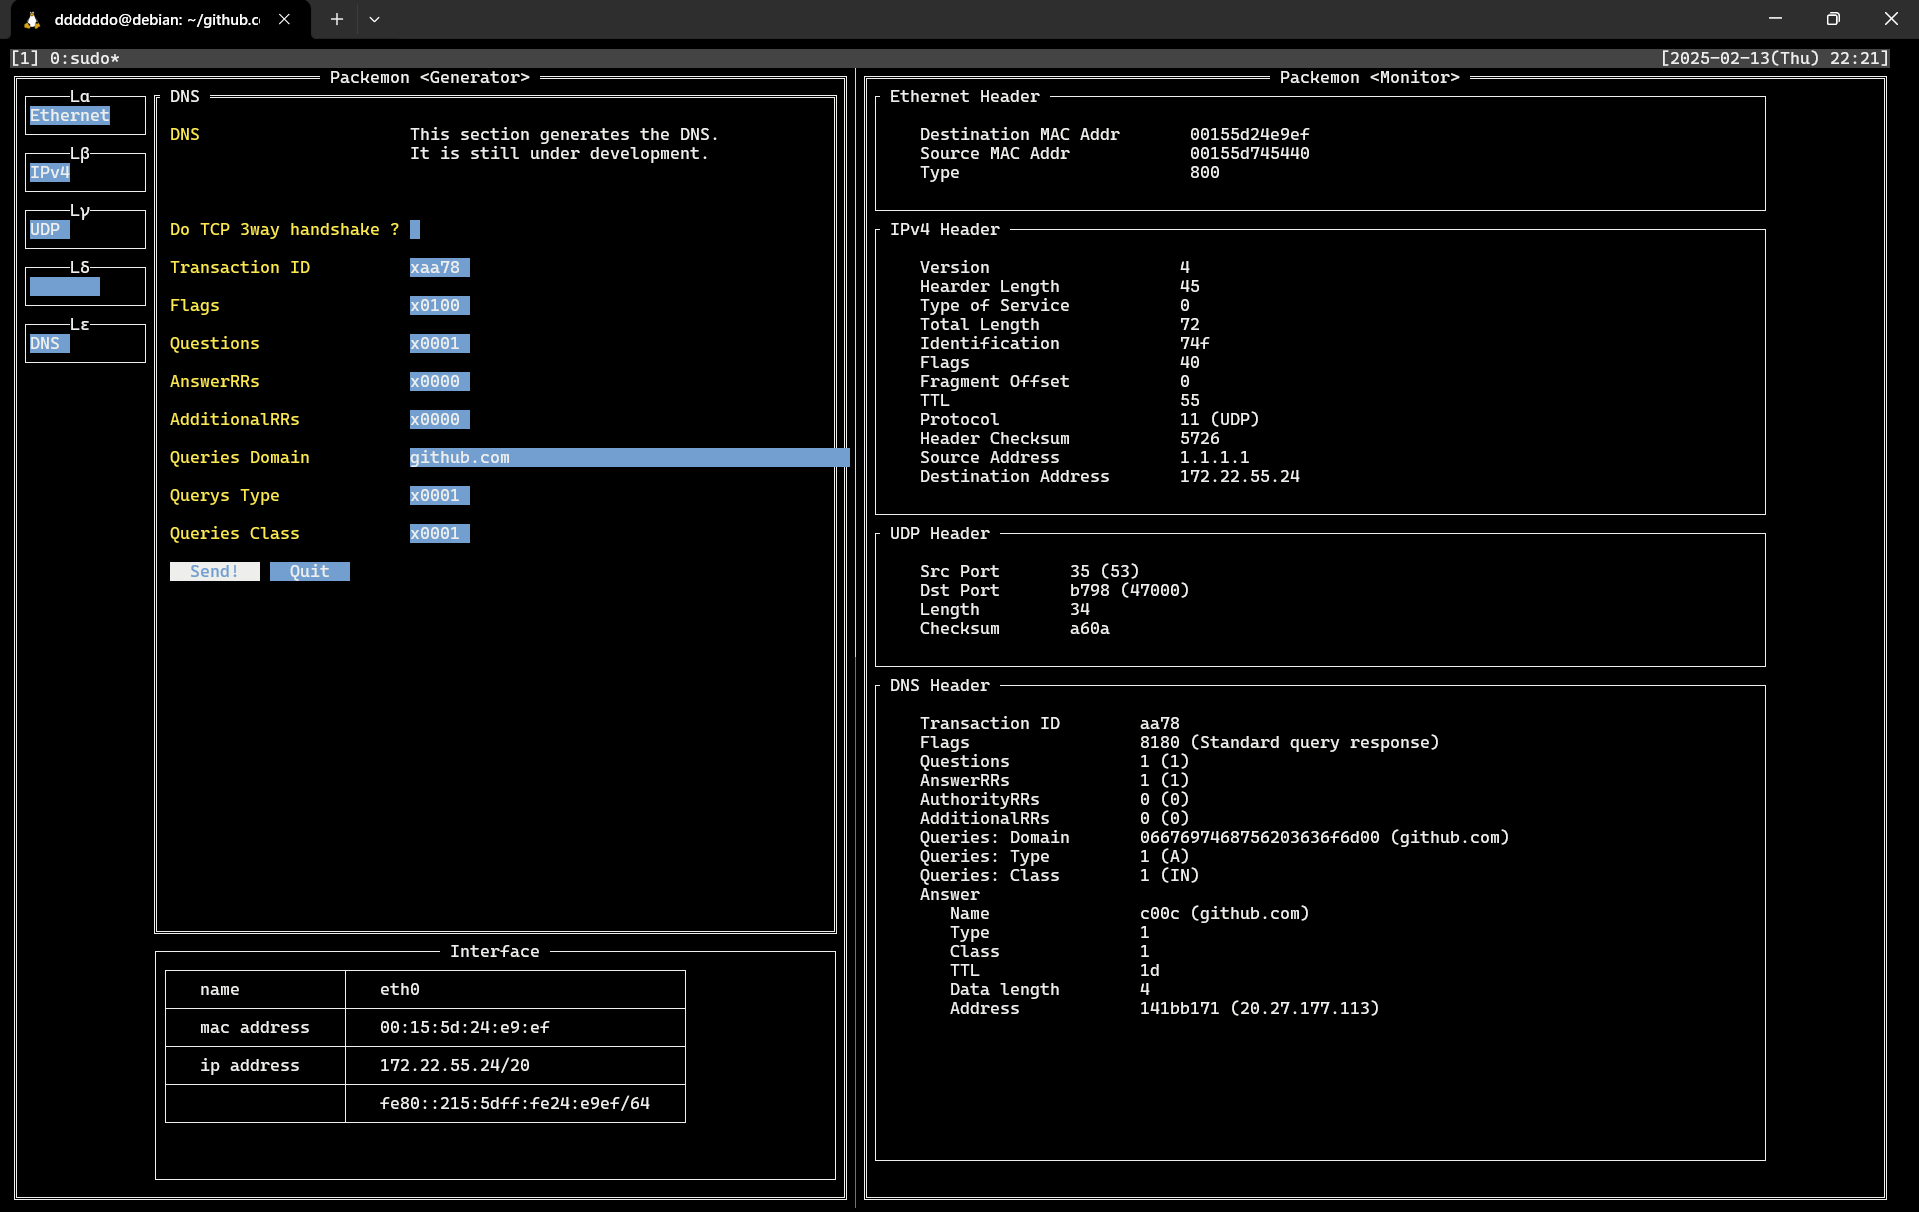This screenshot has height=1212, width=1919.
Task: Click the Destination Address 172.22.55.24 value
Action: 1240,477
